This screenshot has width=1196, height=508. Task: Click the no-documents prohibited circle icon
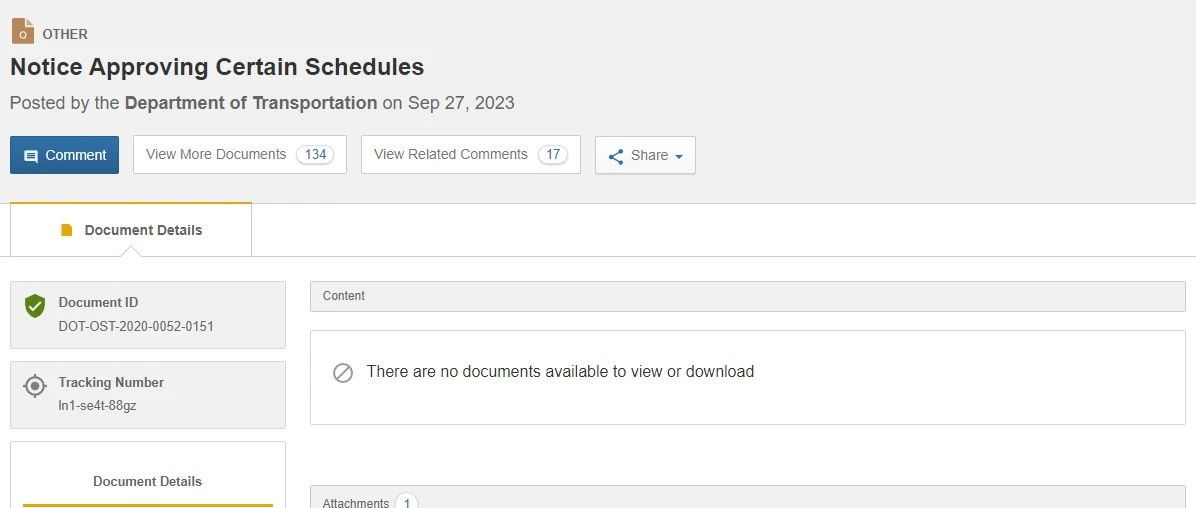click(x=343, y=373)
